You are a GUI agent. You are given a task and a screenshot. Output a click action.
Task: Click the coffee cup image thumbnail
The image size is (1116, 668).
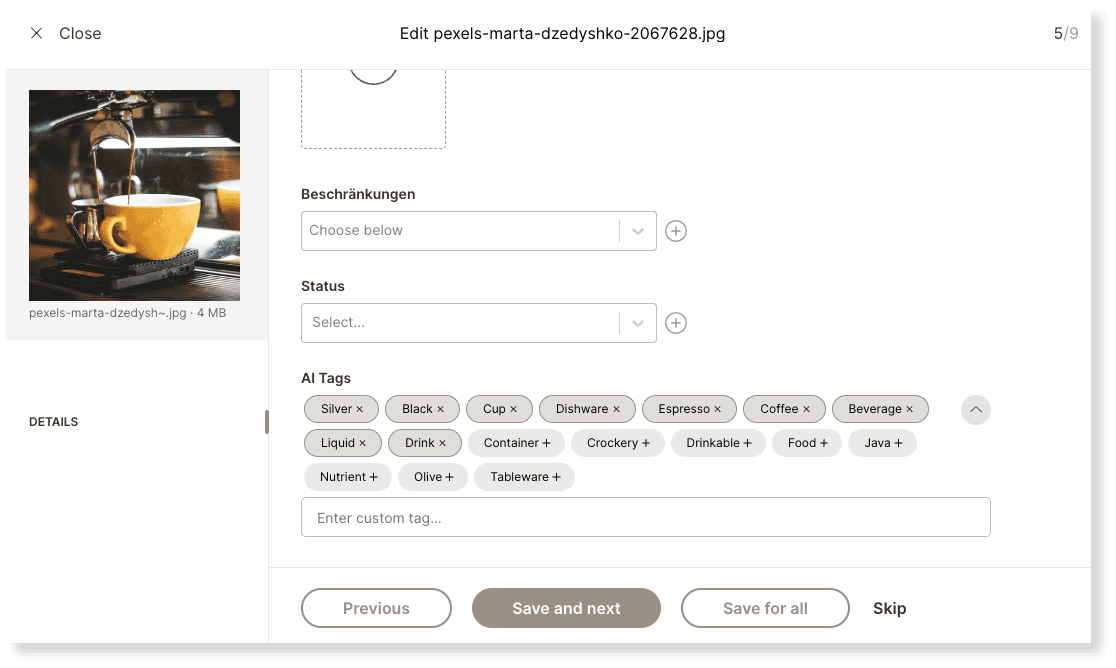click(134, 195)
